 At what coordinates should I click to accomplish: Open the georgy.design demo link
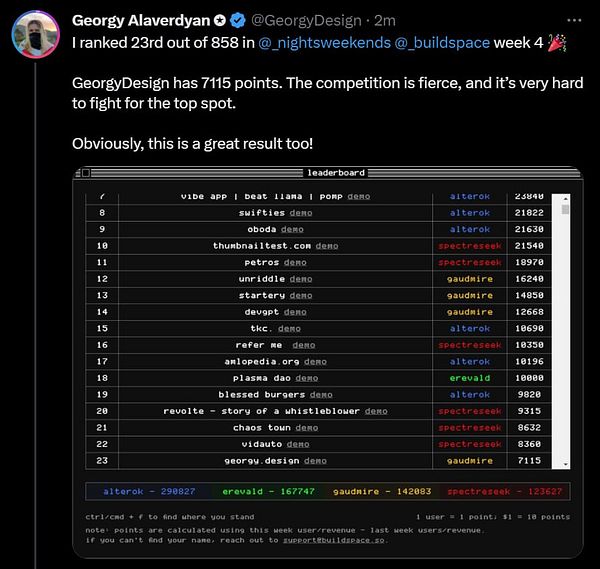coord(315,461)
